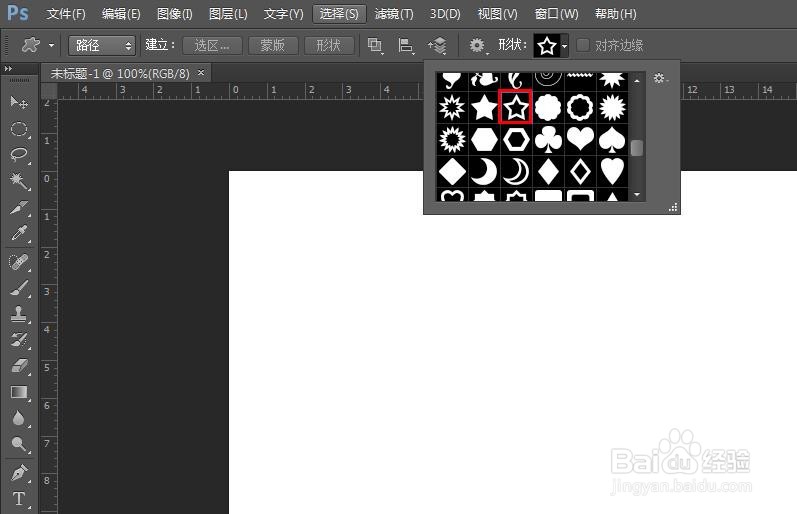
Task: Click the 选区... button
Action: [x=212, y=45]
